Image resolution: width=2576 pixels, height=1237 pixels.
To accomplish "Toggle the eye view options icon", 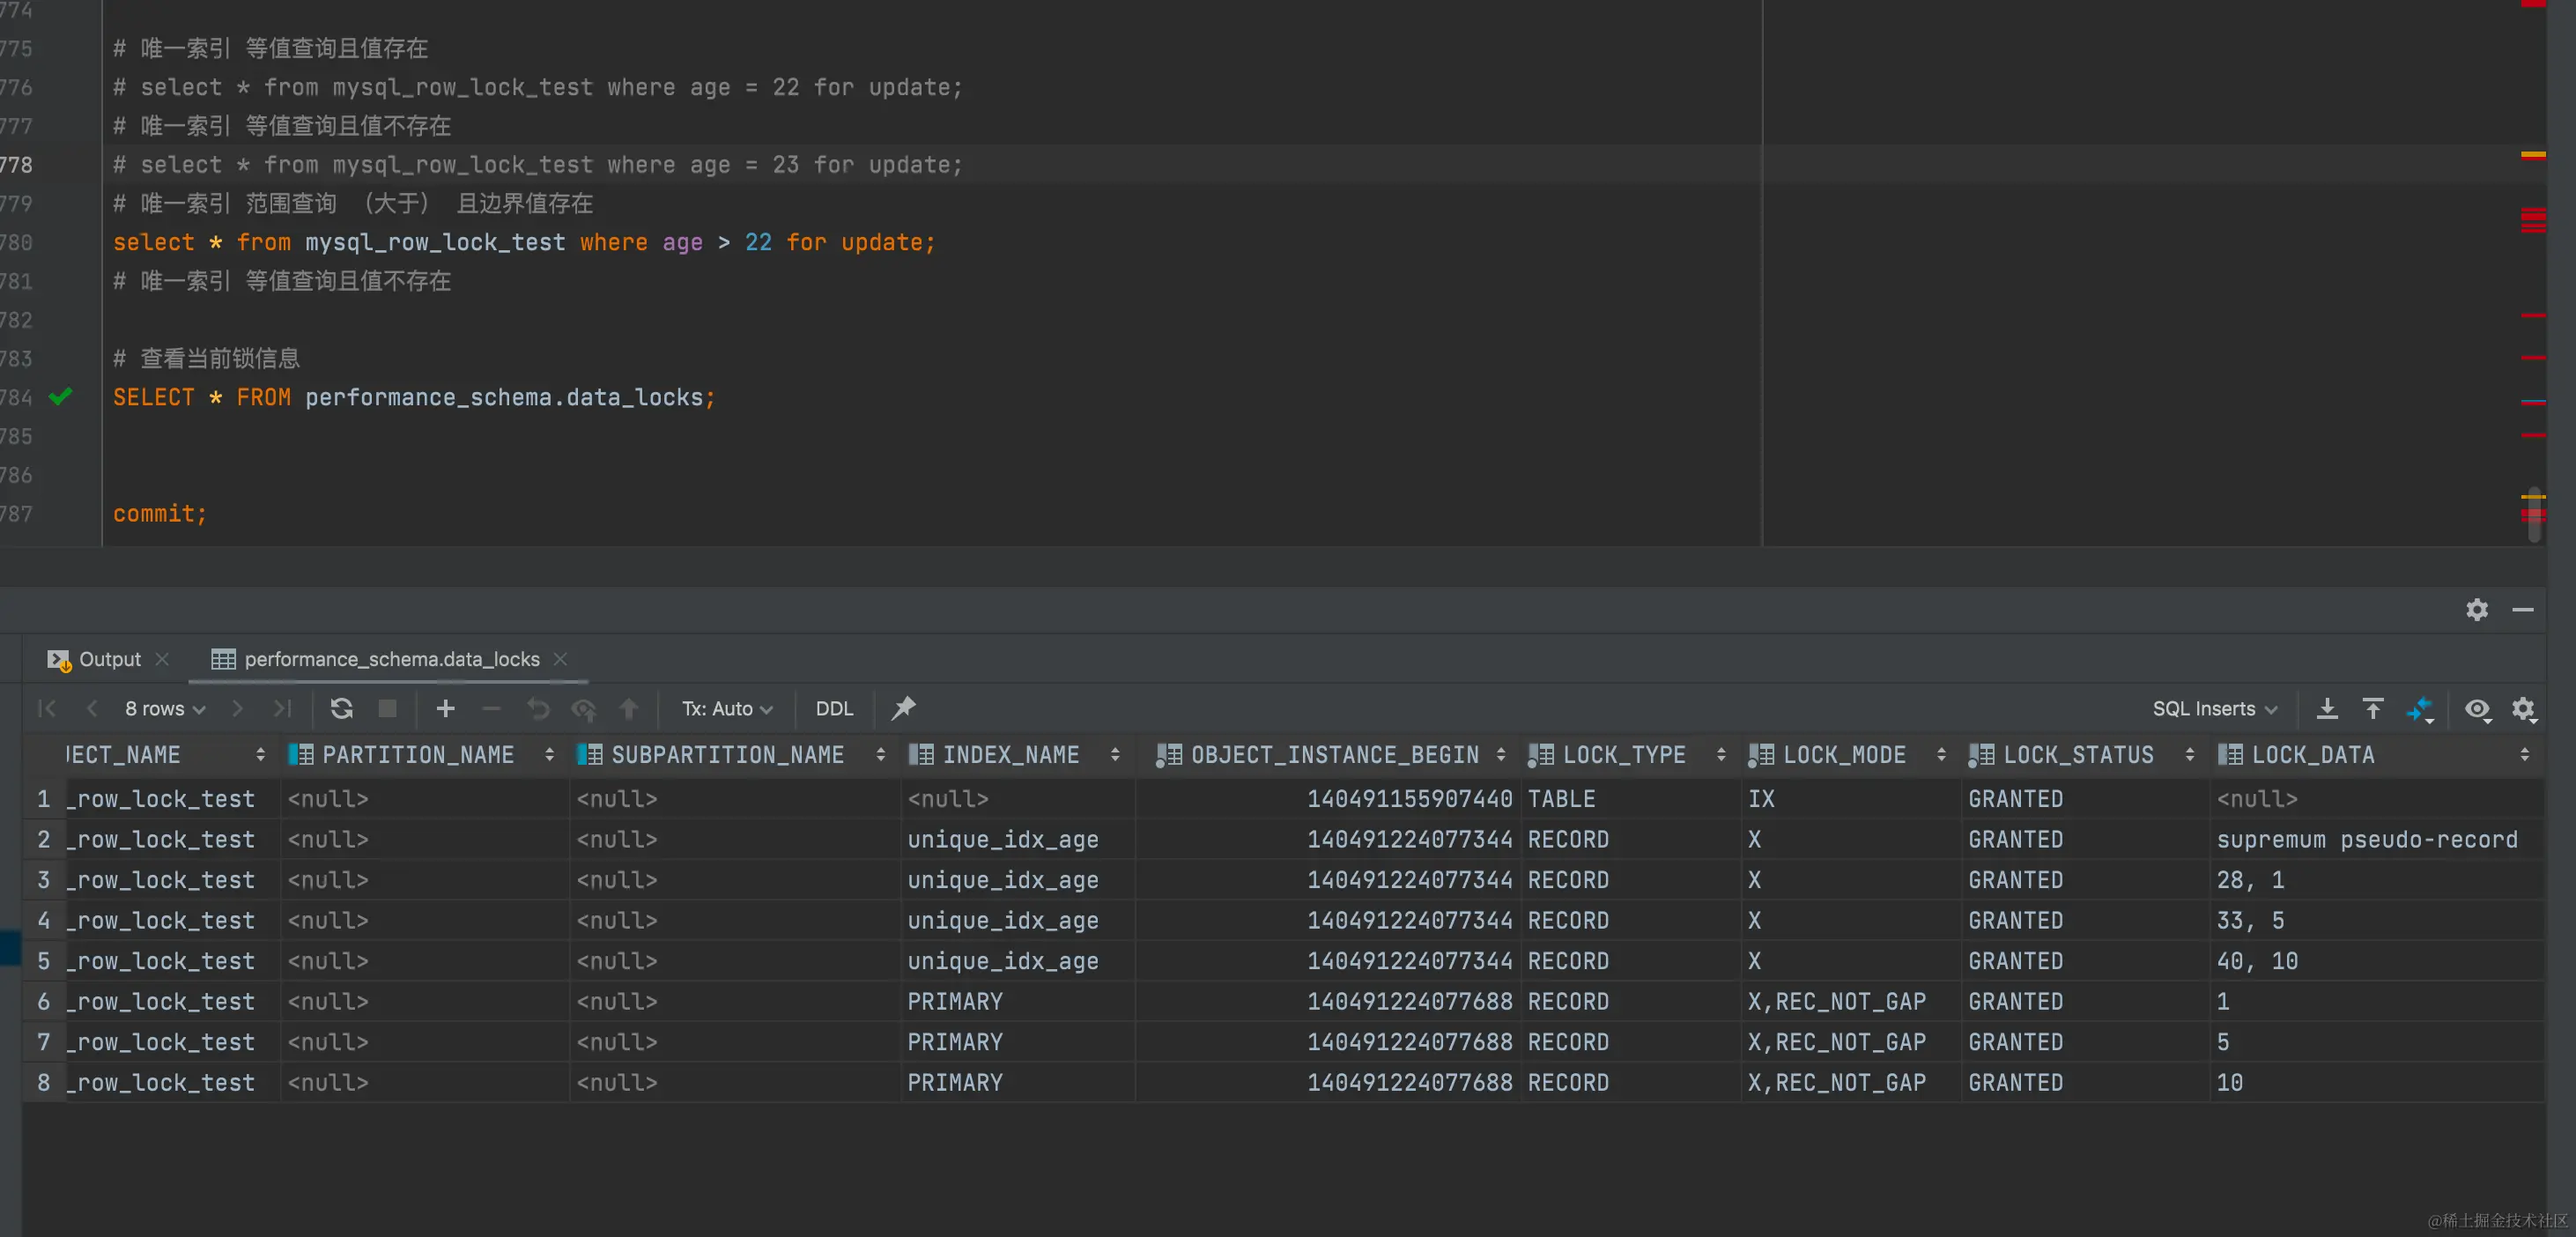I will tap(2476, 708).
